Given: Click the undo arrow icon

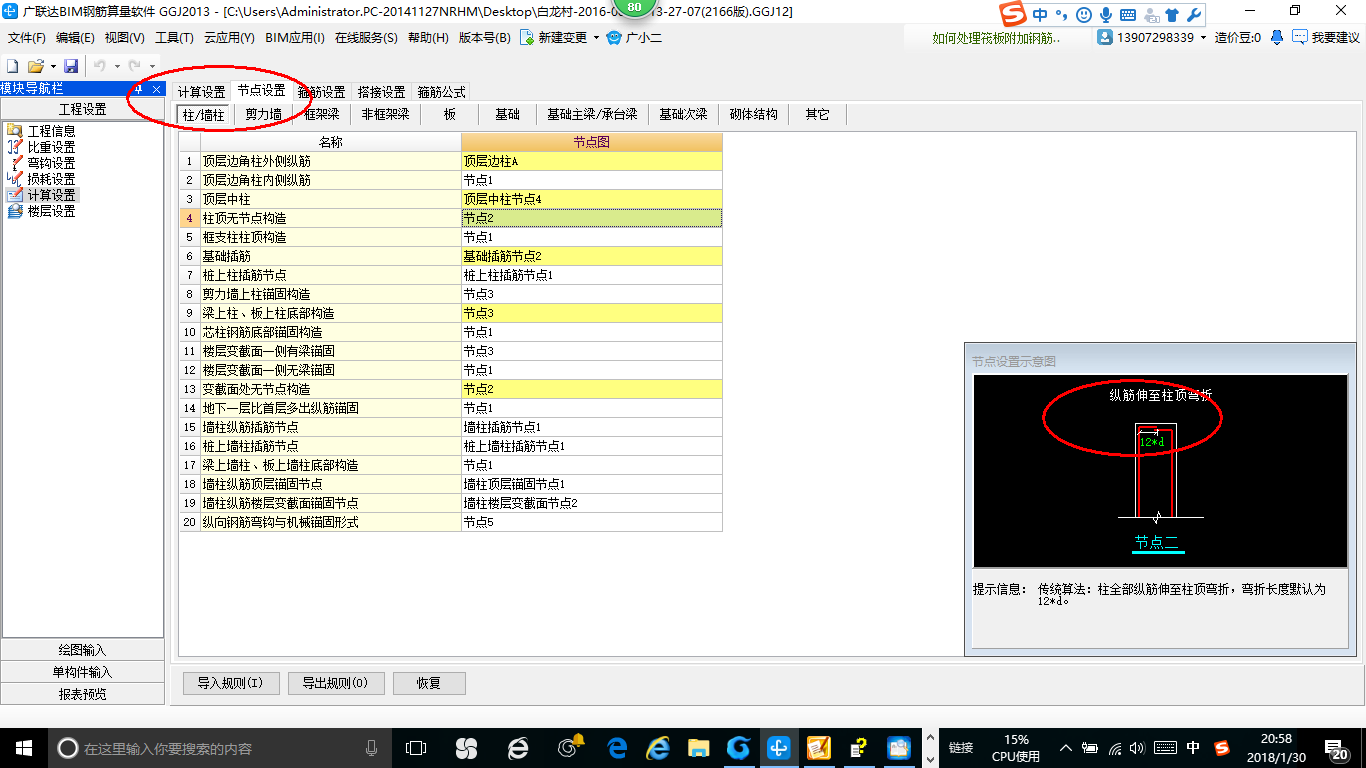Looking at the screenshot, I should tap(99, 66).
